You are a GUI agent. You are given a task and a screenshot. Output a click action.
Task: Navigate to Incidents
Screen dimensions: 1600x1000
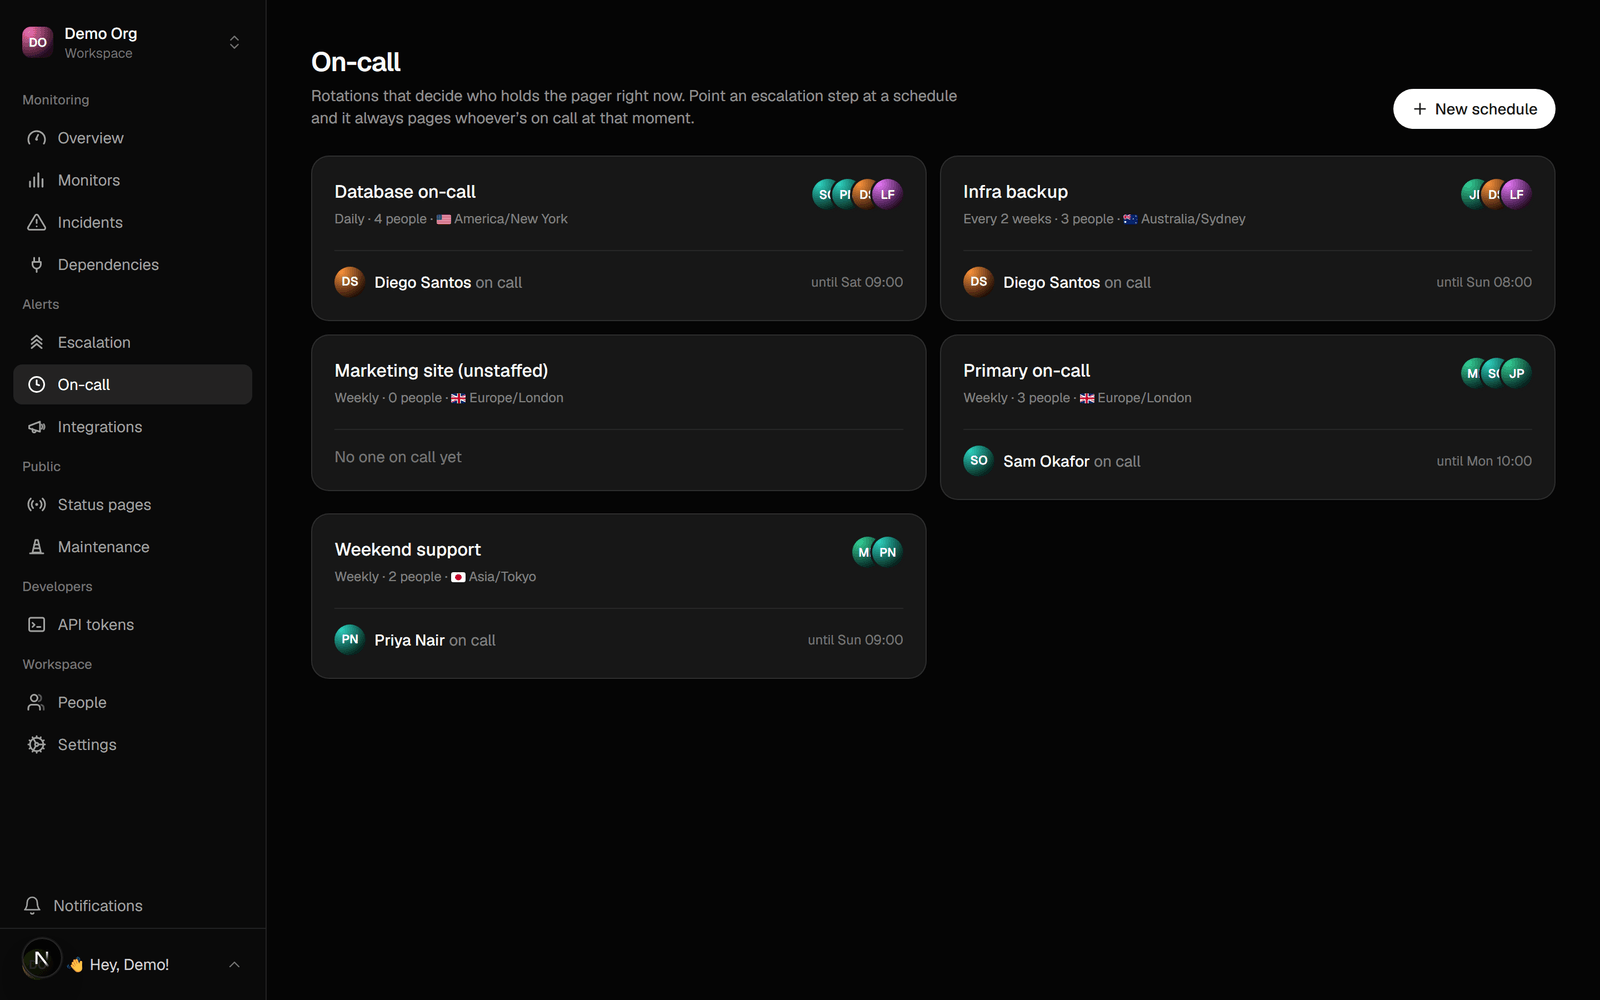pyautogui.click(x=133, y=222)
